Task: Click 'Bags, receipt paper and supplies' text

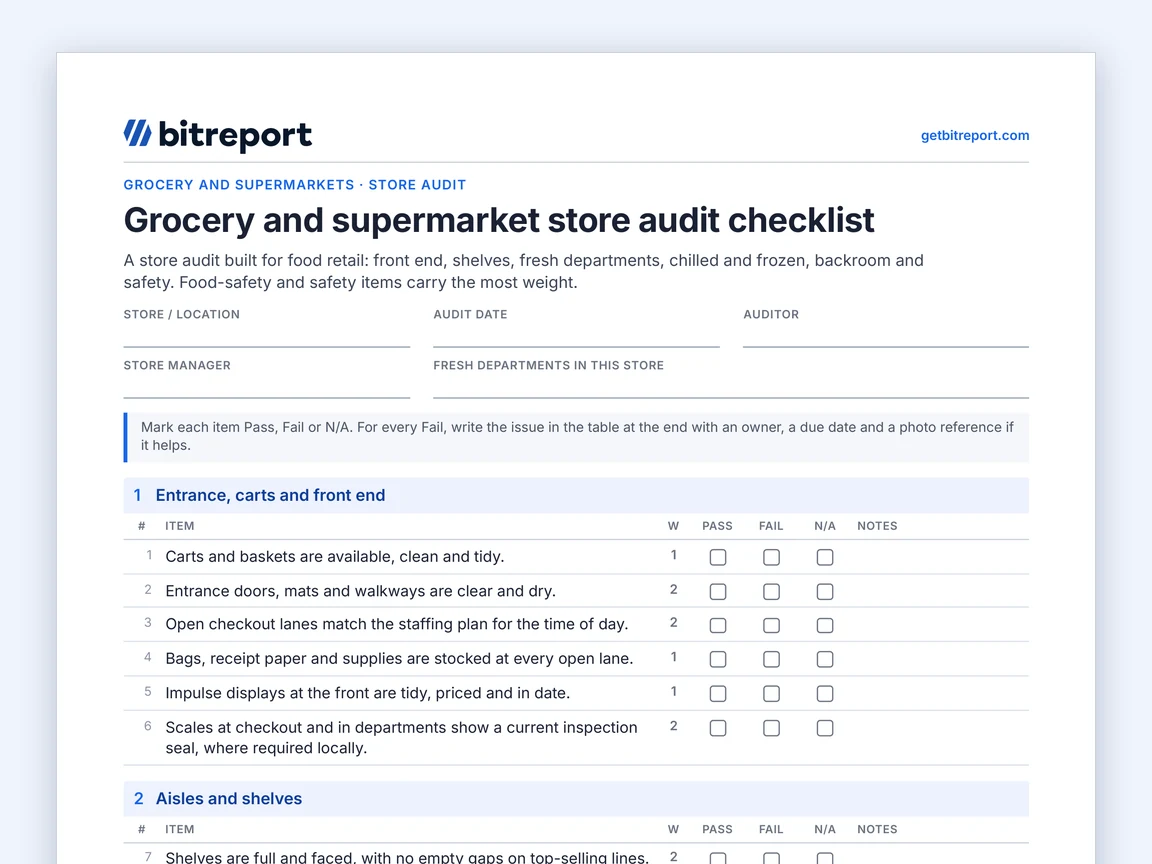Action: click(399, 659)
